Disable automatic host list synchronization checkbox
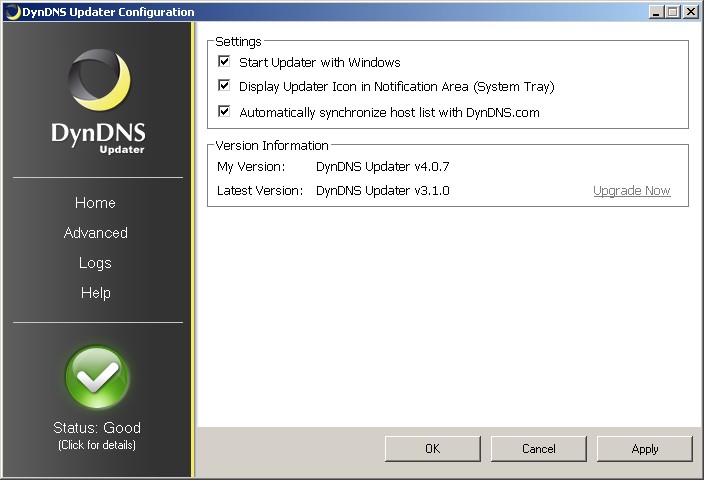This screenshot has height=480, width=704. (x=224, y=111)
